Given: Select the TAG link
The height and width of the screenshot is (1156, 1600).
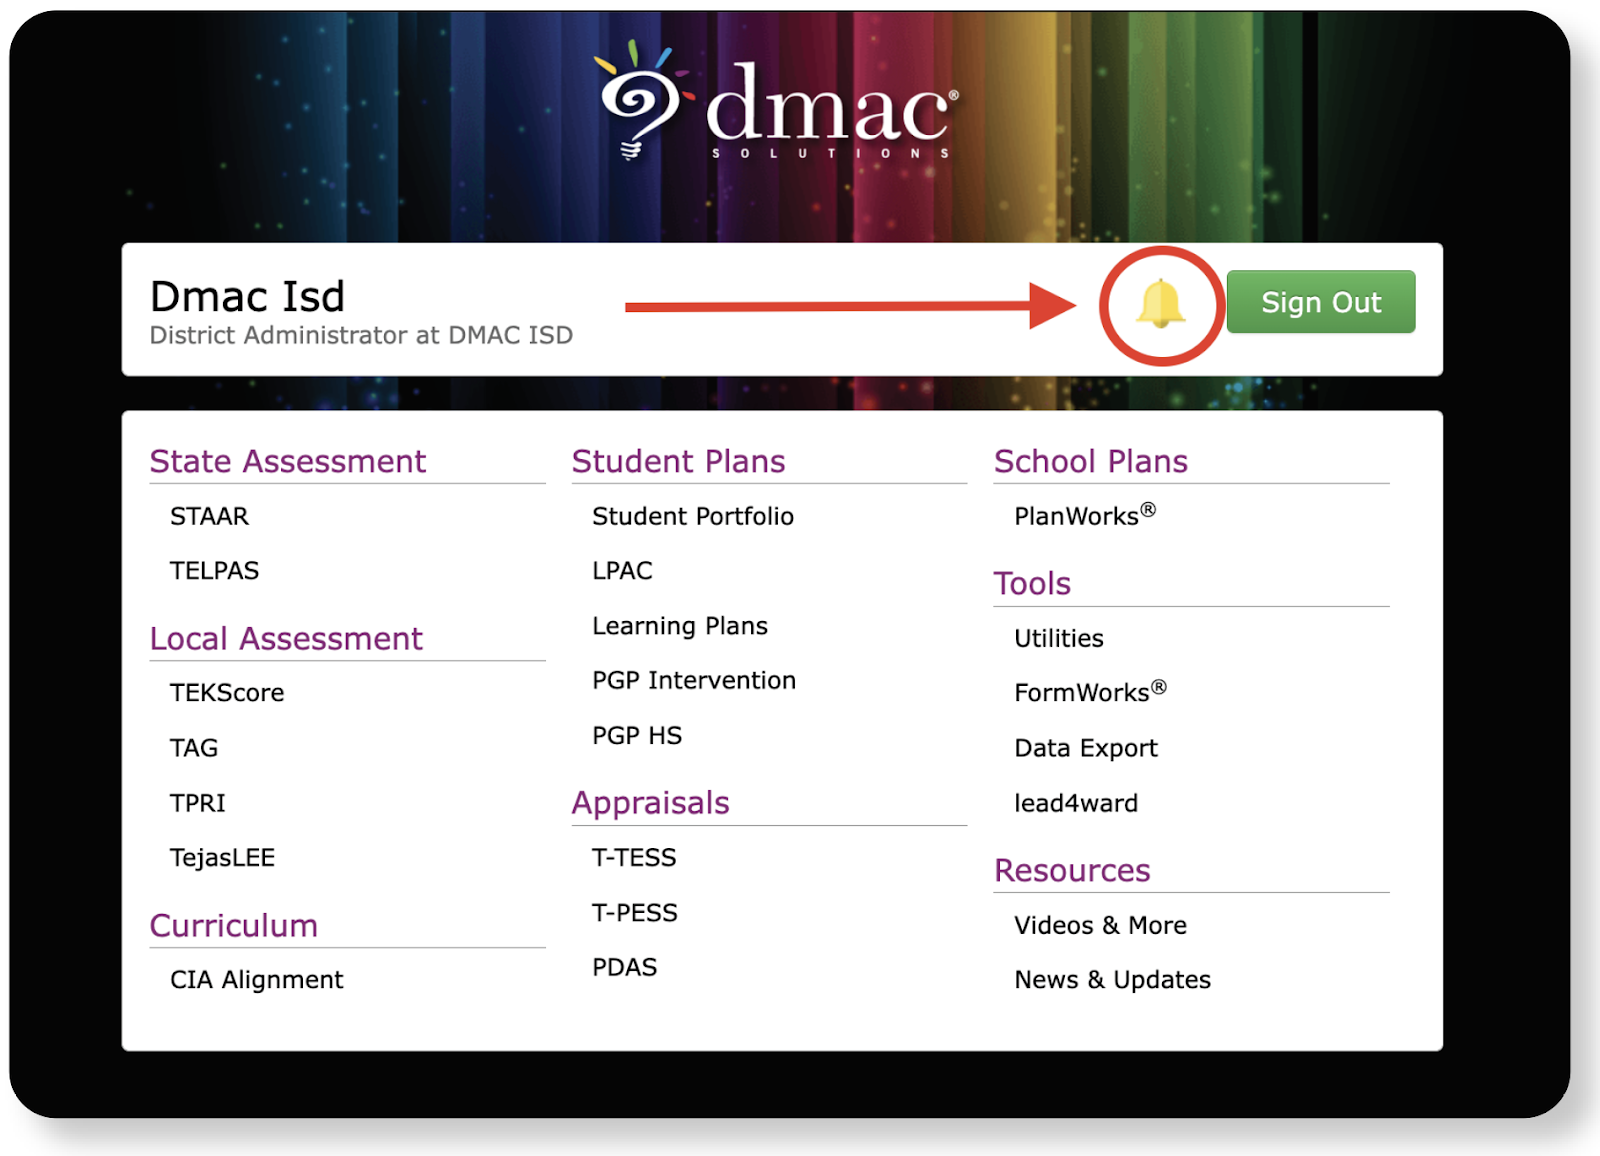Looking at the screenshot, I should [x=194, y=748].
